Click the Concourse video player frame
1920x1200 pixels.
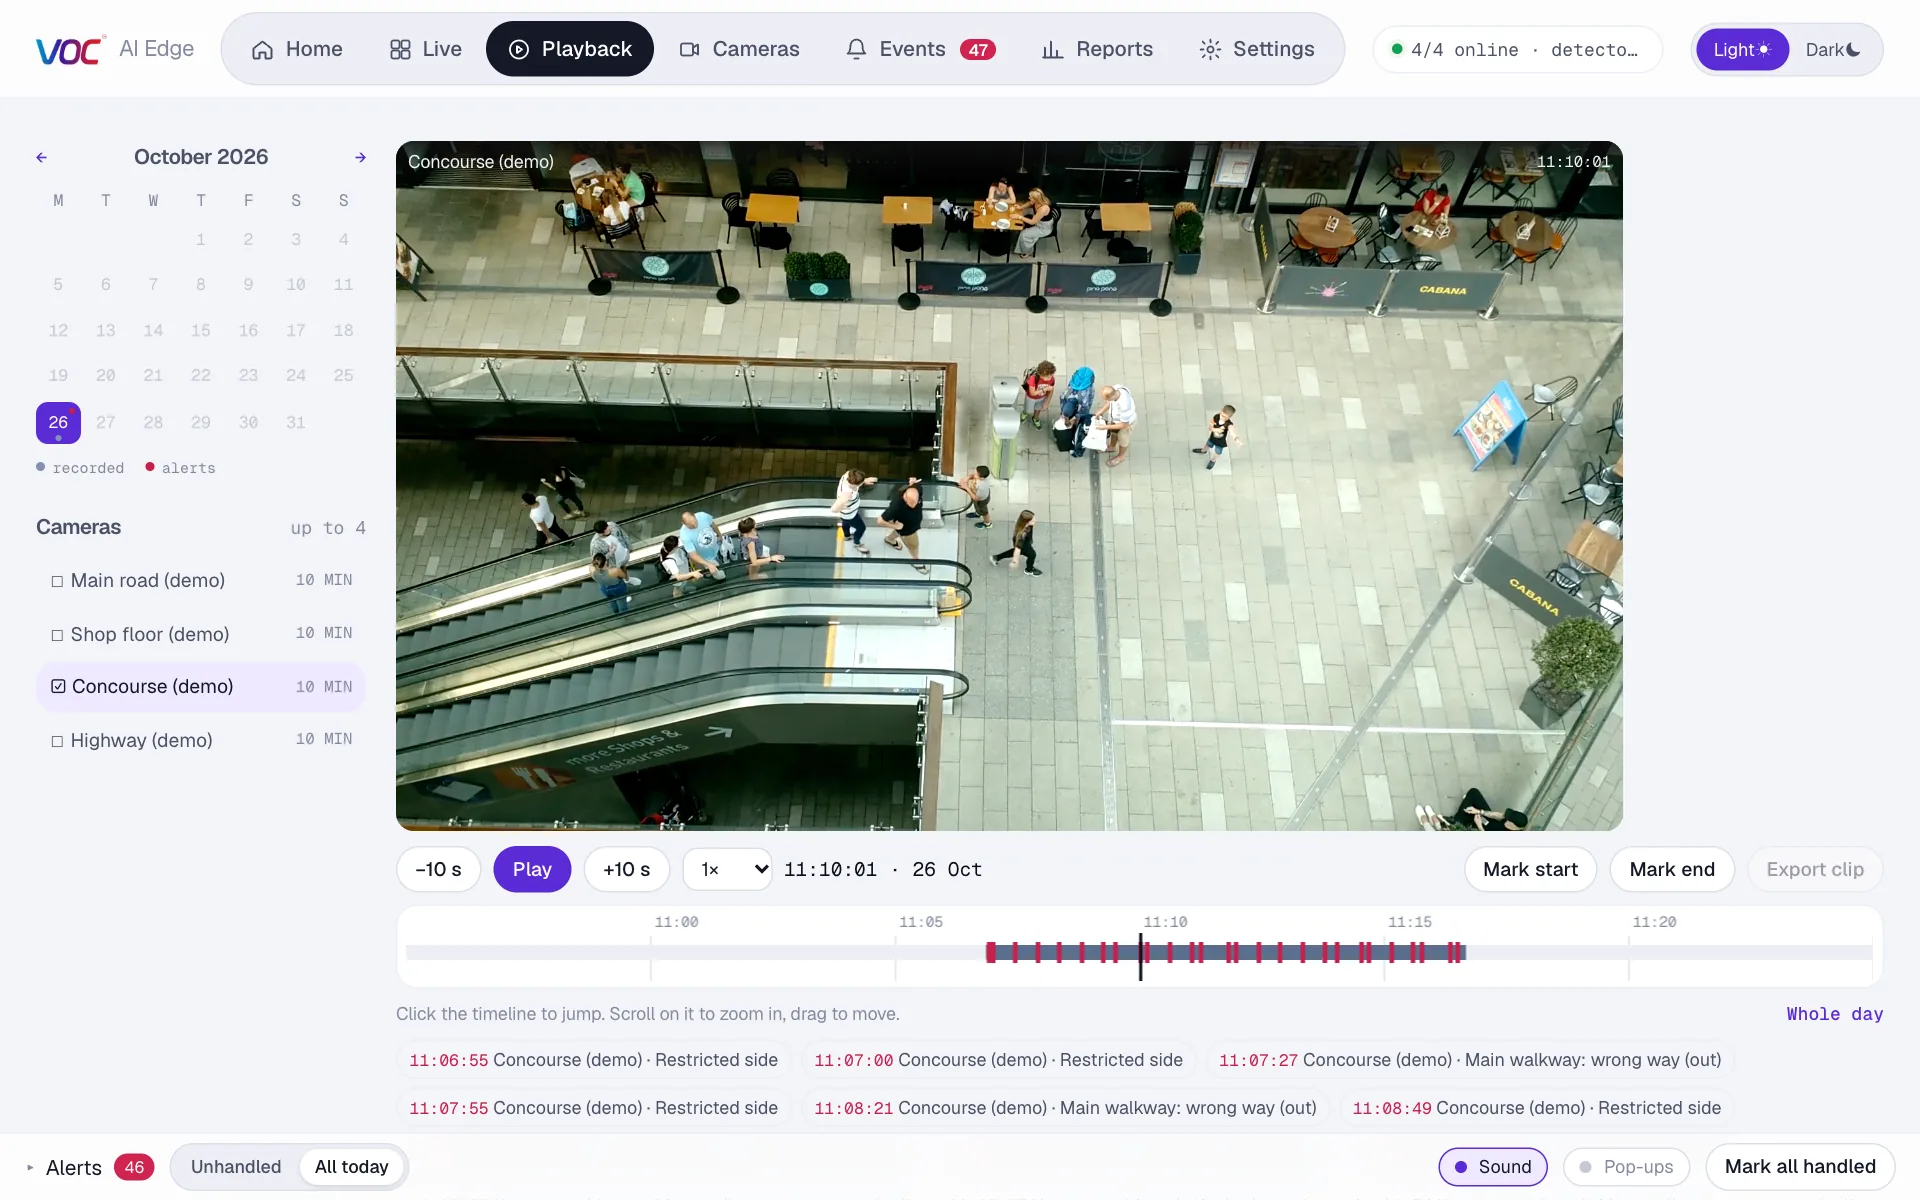click(1009, 486)
